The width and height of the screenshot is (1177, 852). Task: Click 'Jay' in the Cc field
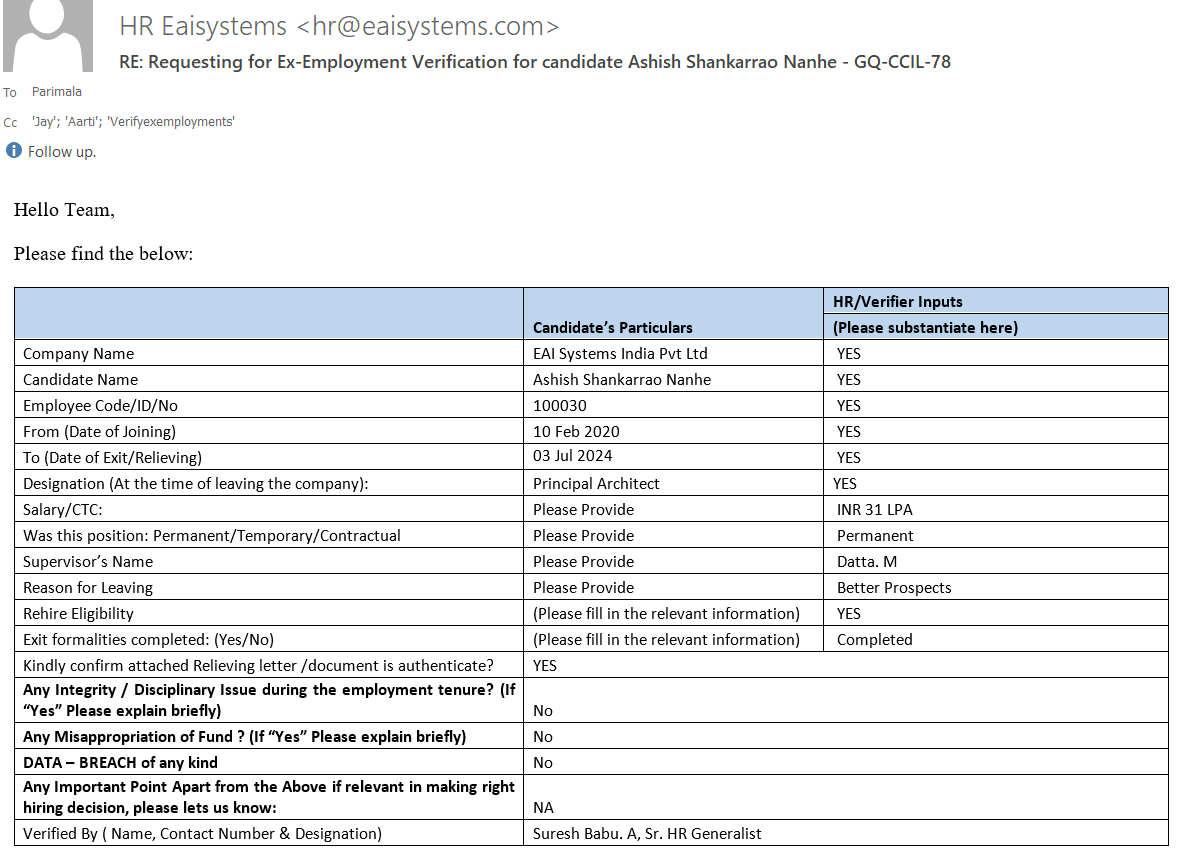[x=45, y=122]
